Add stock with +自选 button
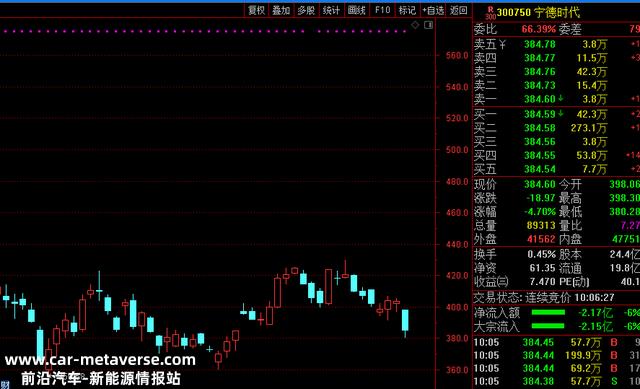Screen dimensions: 640x389 click(433, 10)
